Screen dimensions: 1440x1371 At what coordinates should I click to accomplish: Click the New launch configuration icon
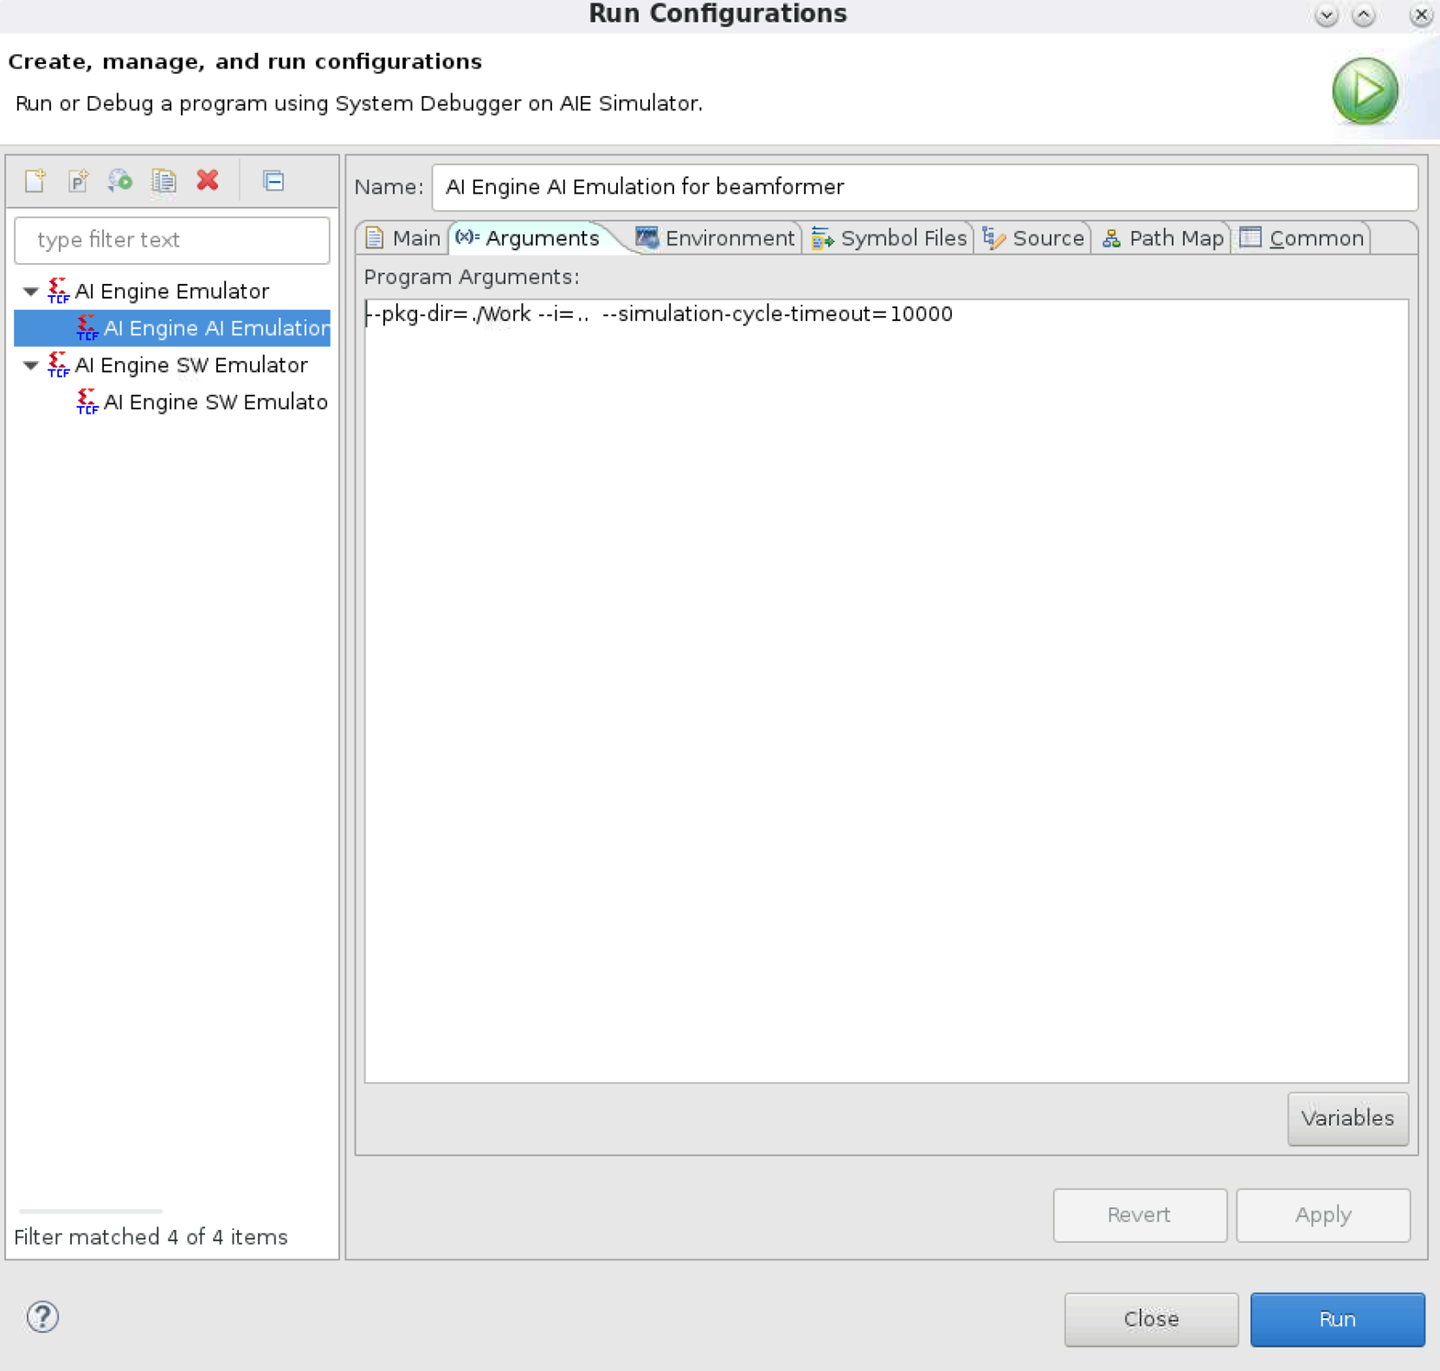[x=35, y=181]
